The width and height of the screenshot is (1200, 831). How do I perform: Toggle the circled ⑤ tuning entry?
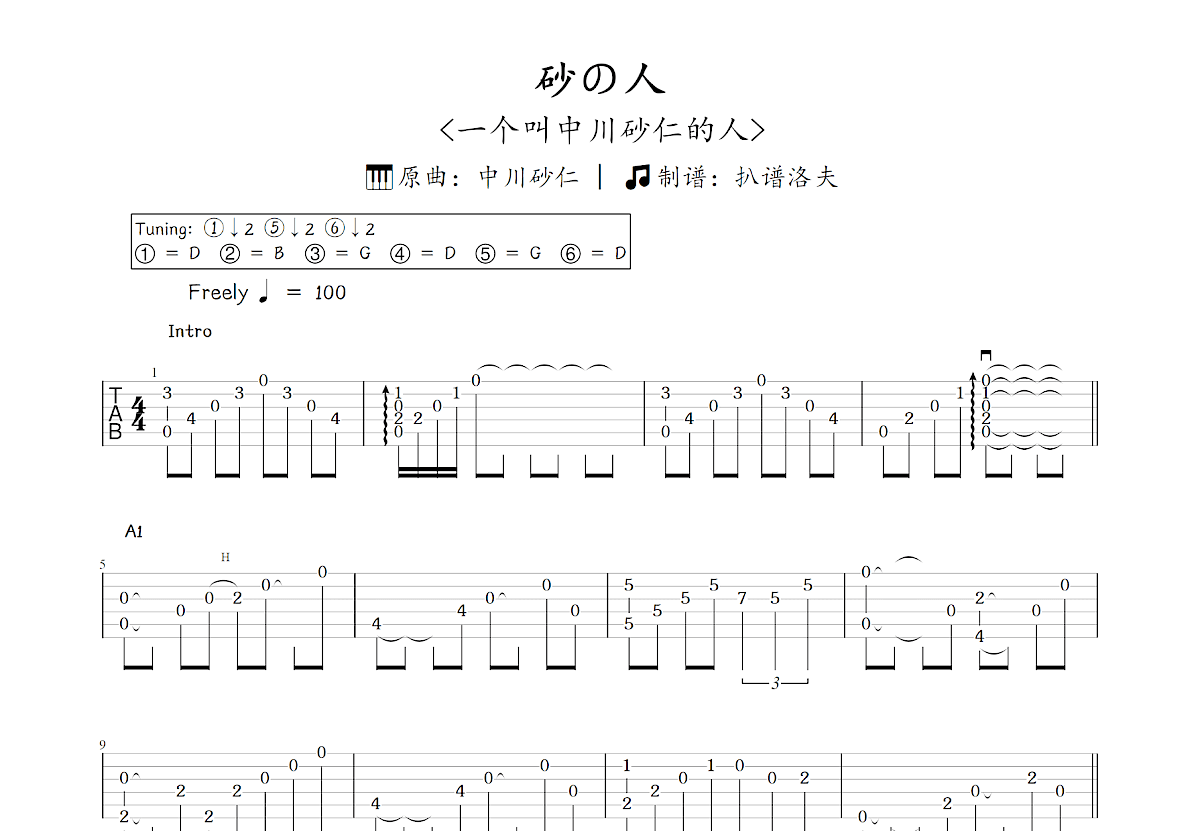[x=485, y=252]
